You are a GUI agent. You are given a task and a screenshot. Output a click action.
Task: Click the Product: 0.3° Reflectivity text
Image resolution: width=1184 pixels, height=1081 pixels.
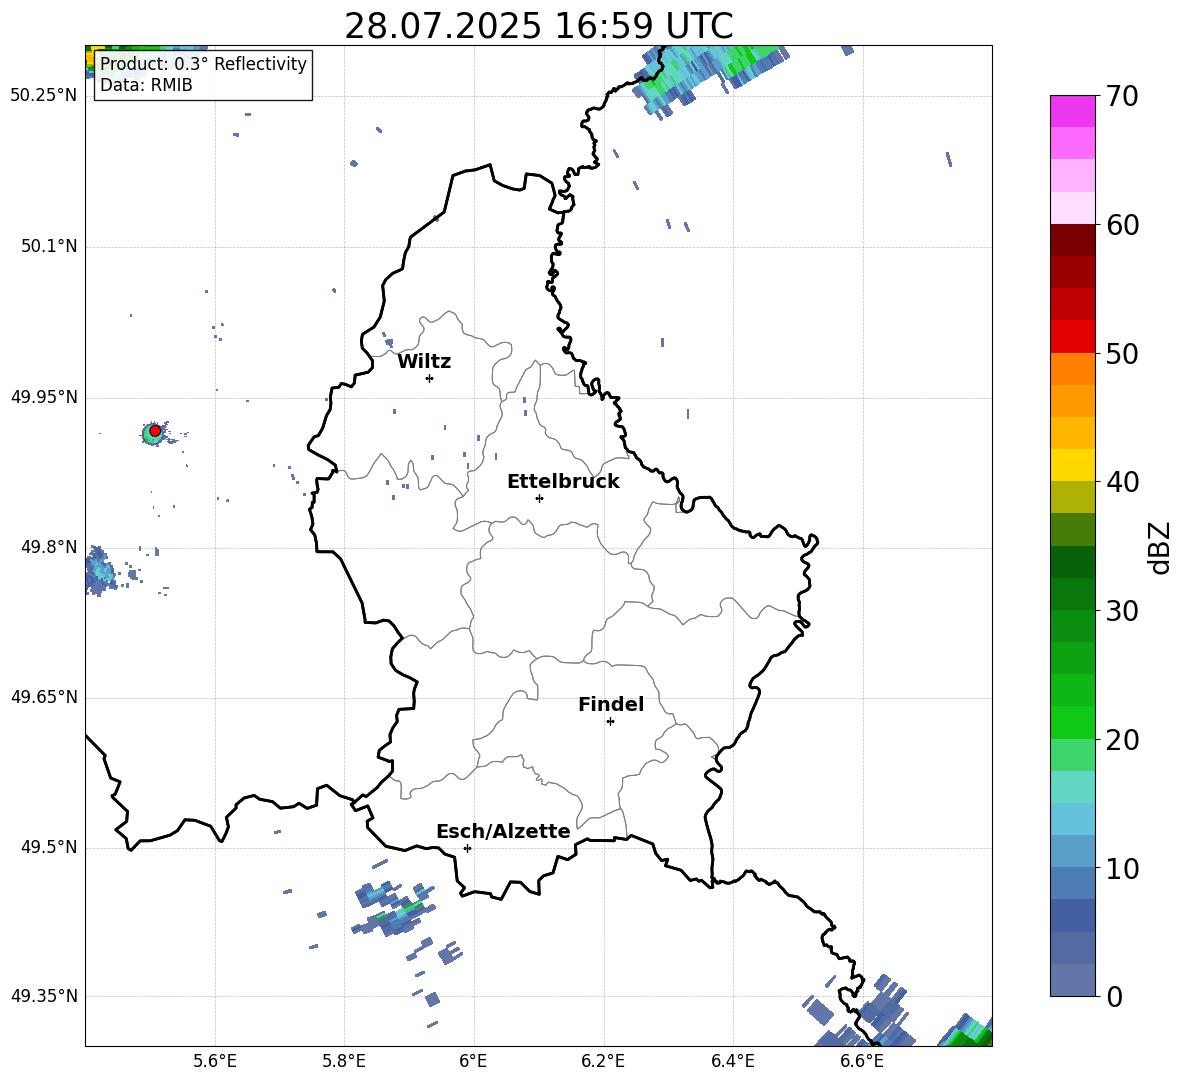(203, 64)
